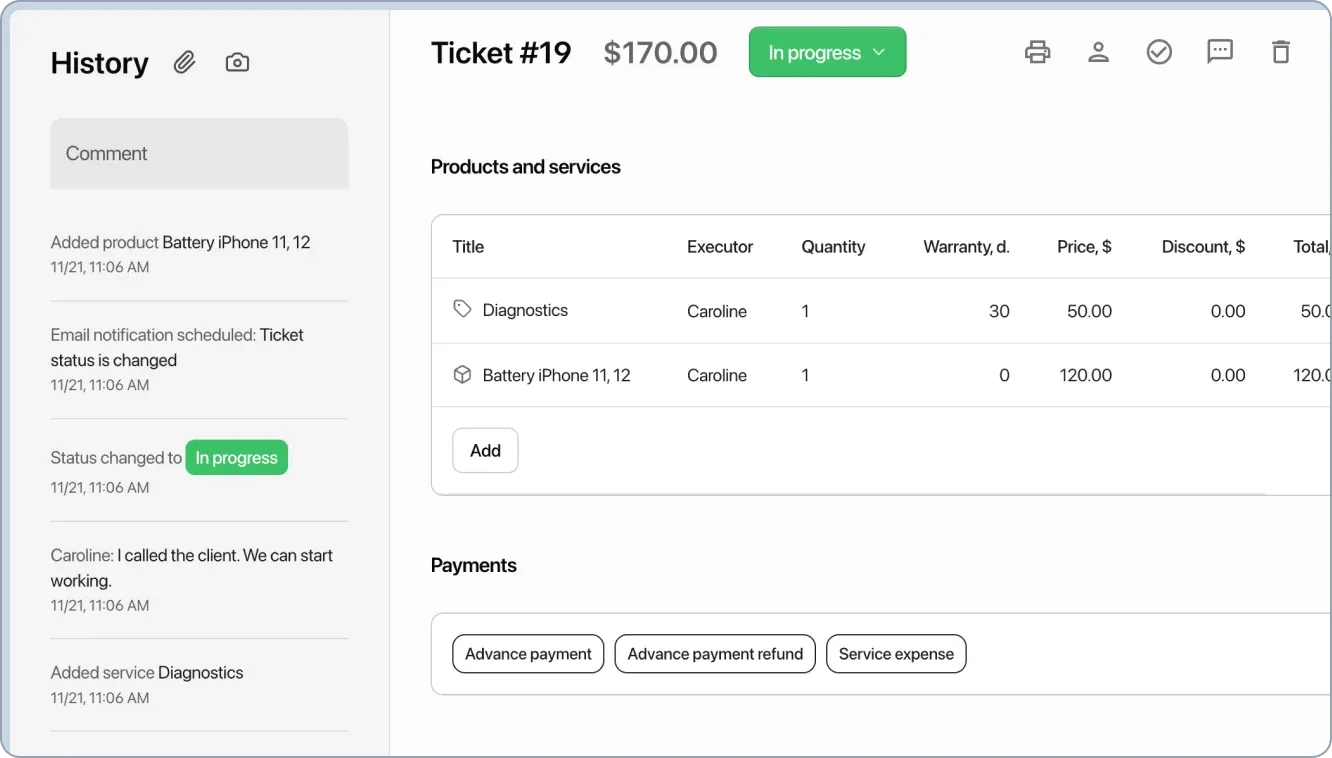Viewport: 1332px width, 758px height.
Task: Click Add to insert a product or service
Action: tap(484, 450)
